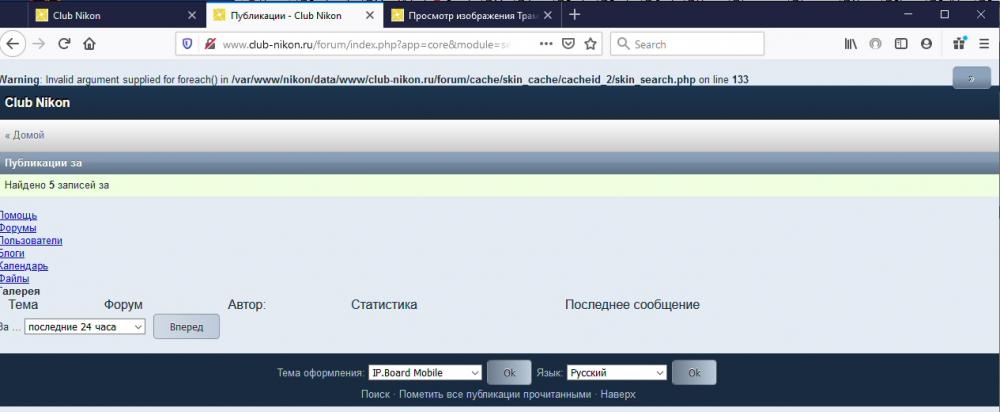Open page actions three-dot menu
The width and height of the screenshot is (1000, 412).
click(546, 44)
